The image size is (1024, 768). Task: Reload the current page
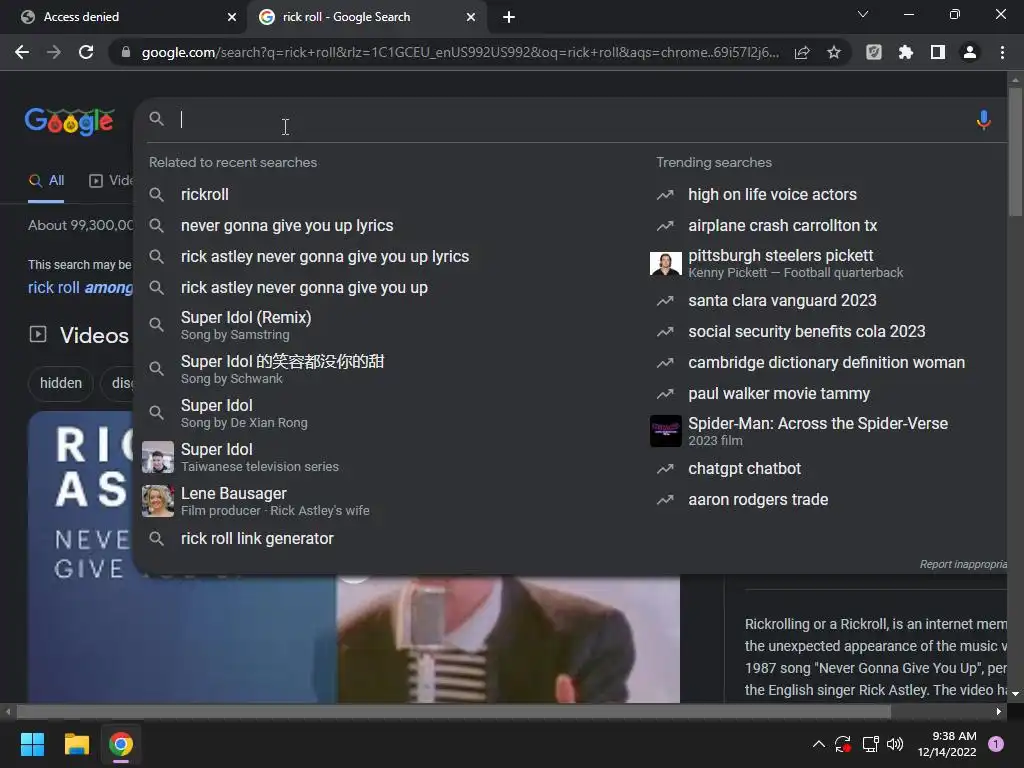pyautogui.click(x=86, y=52)
